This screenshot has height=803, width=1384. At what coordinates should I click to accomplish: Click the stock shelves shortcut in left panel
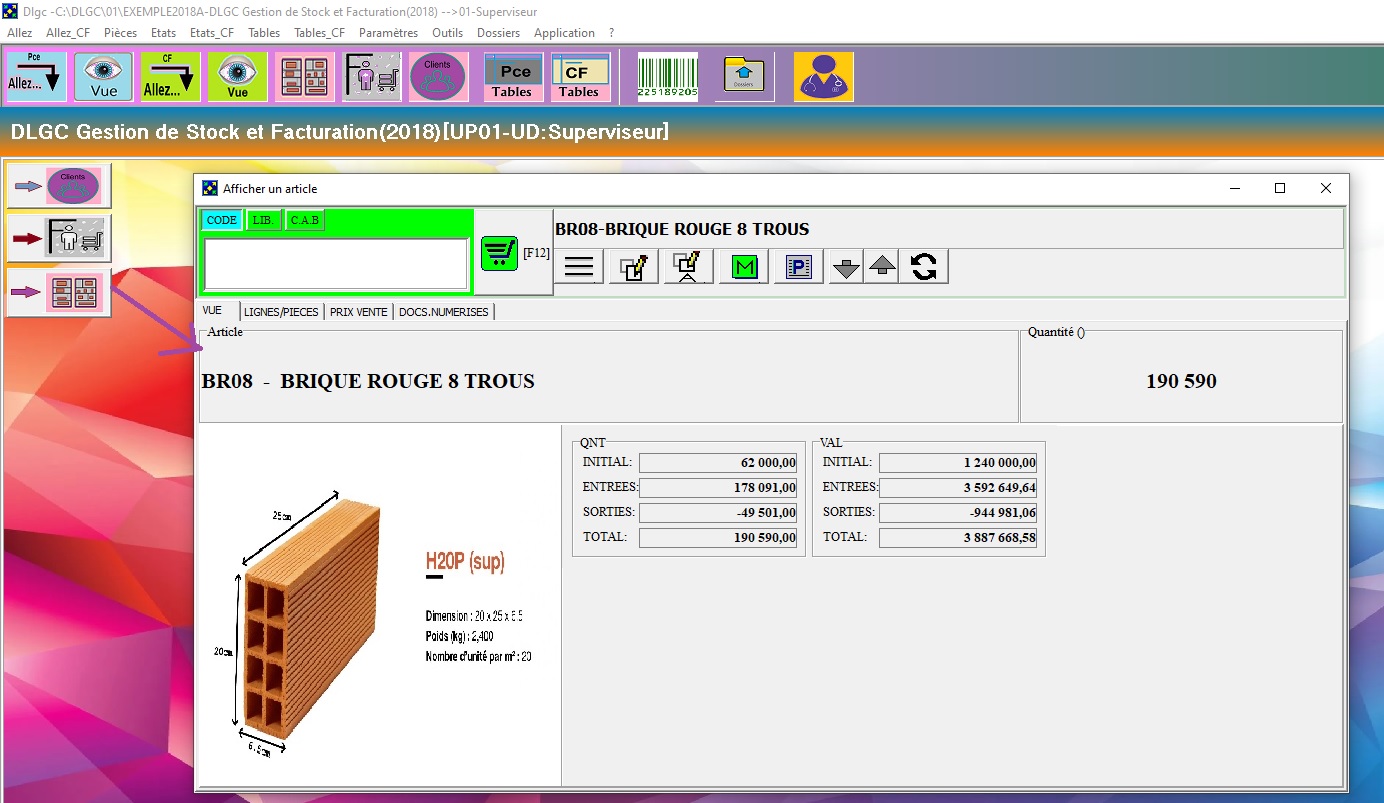click(59, 292)
